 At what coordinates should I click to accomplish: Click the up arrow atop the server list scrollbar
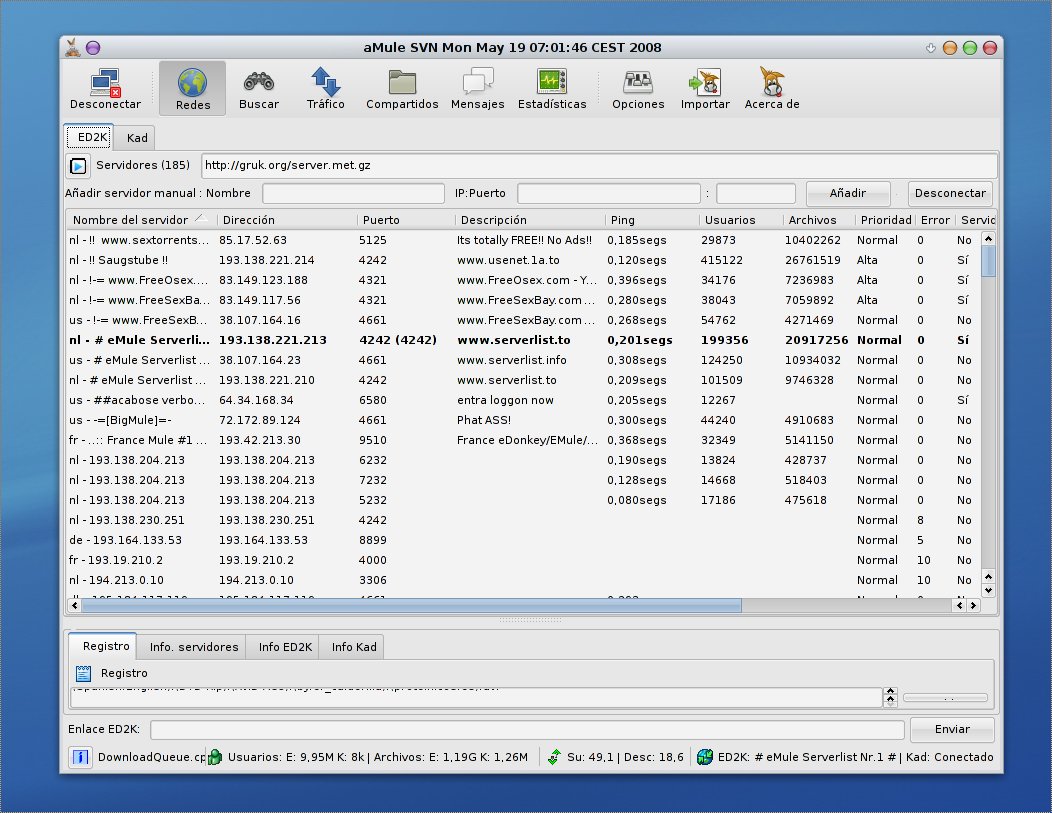coord(988,238)
